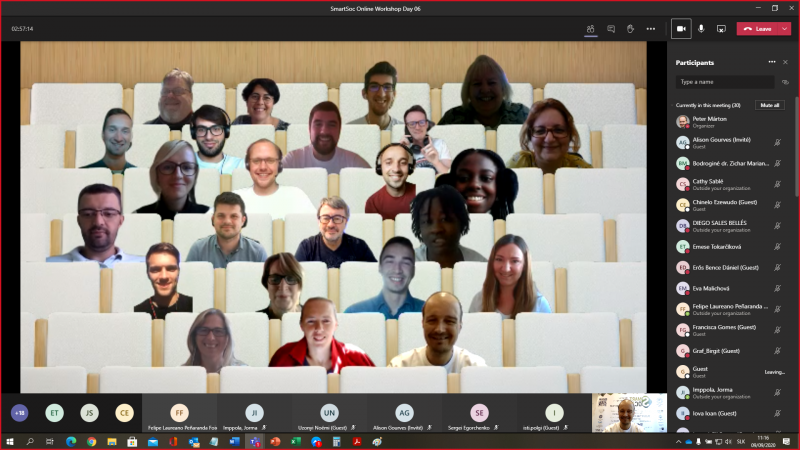800x450 pixels.
Task: Click the Raise hand icon
Action: coord(630,29)
